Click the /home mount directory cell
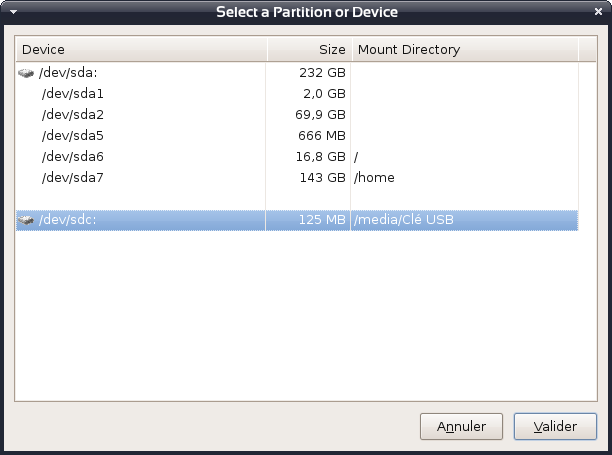The width and height of the screenshot is (612, 455). (x=375, y=178)
